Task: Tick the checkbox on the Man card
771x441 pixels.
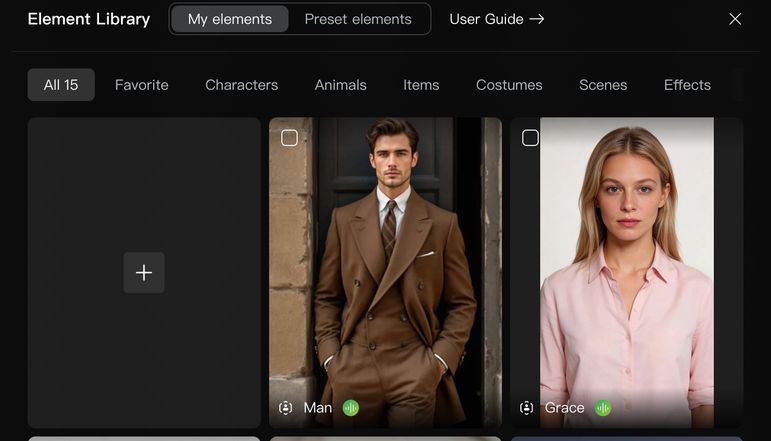Action: [289, 138]
